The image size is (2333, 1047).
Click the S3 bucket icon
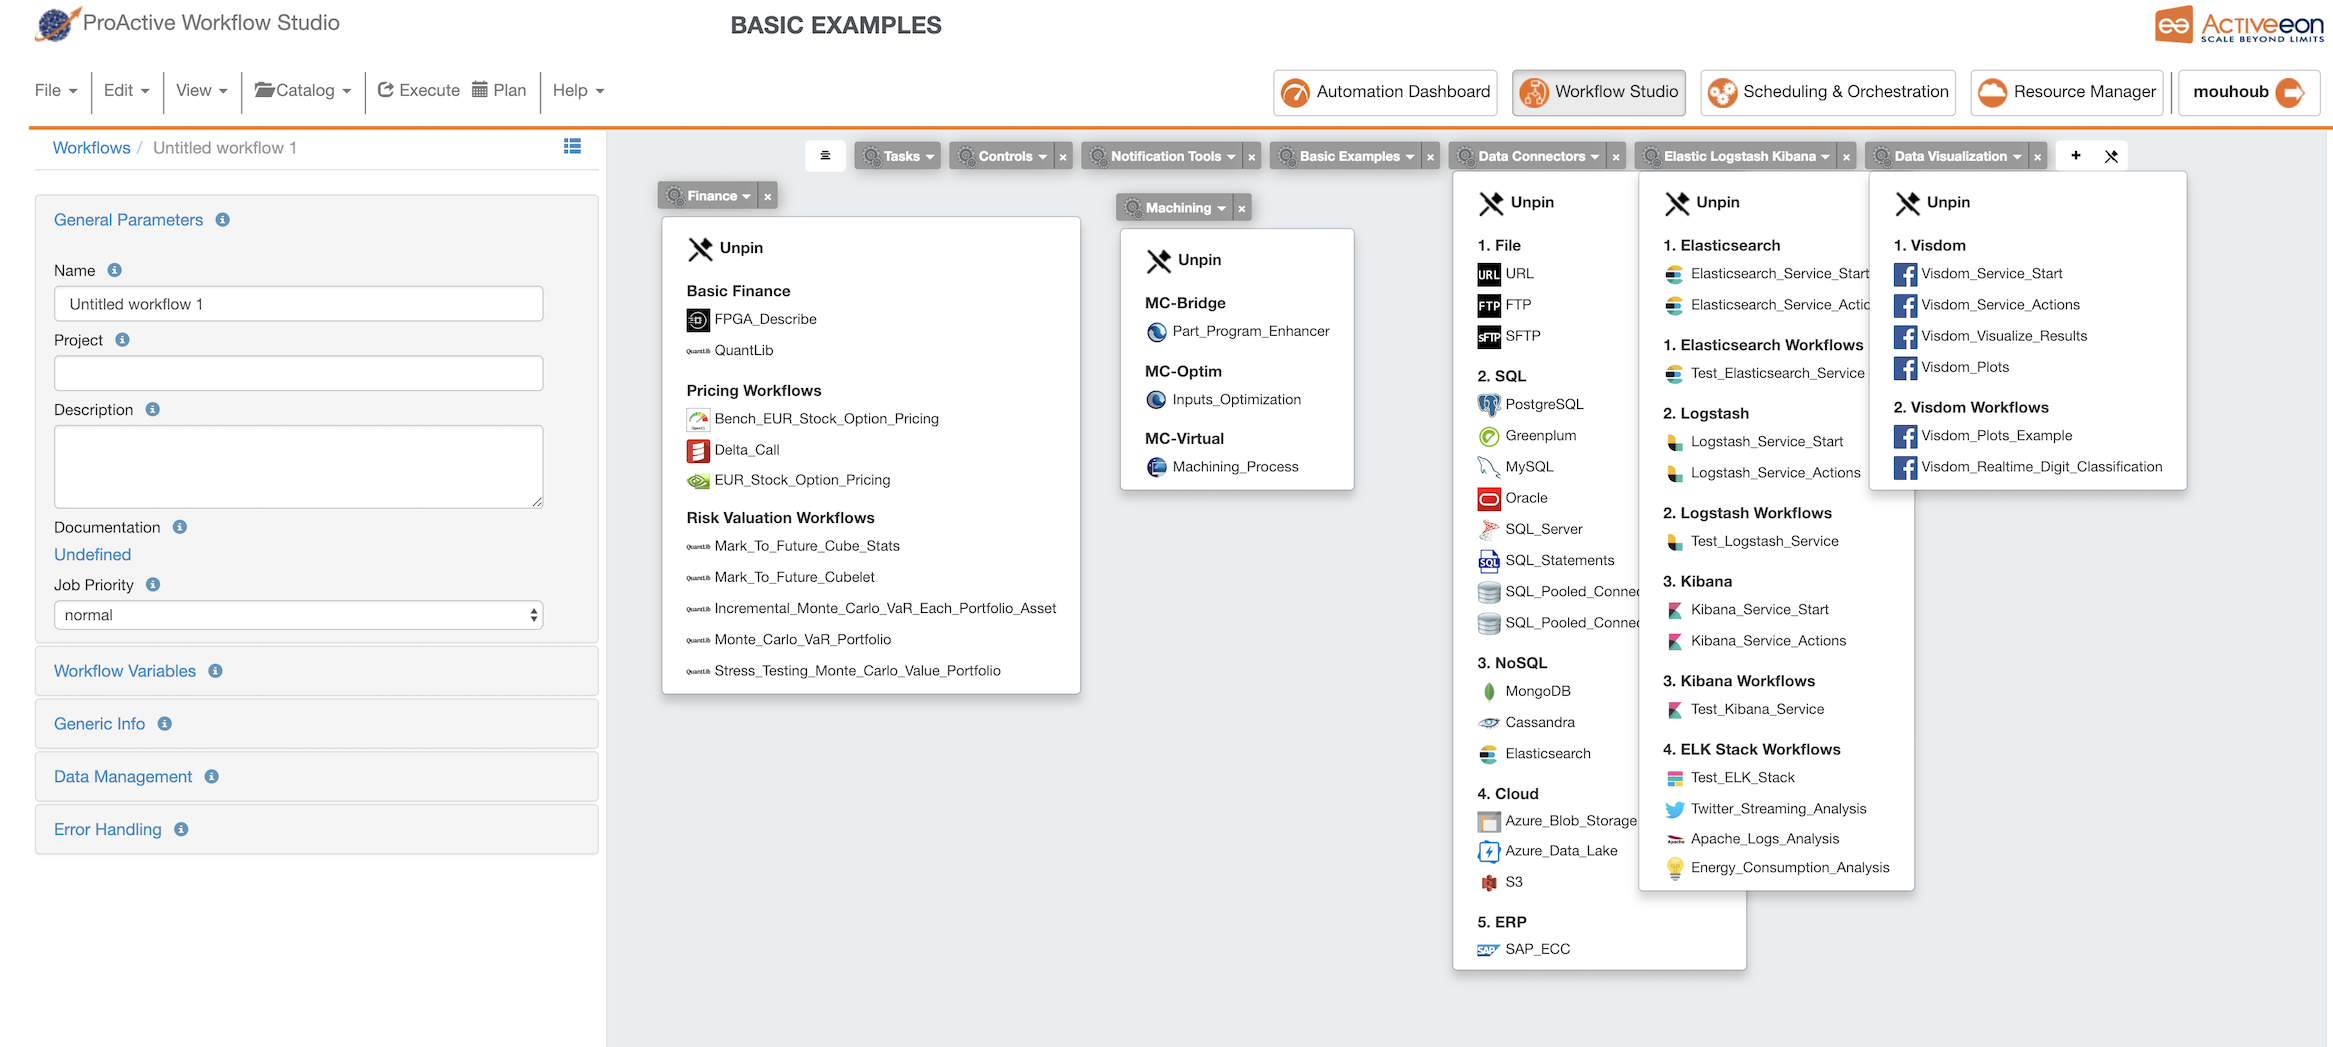1489,883
